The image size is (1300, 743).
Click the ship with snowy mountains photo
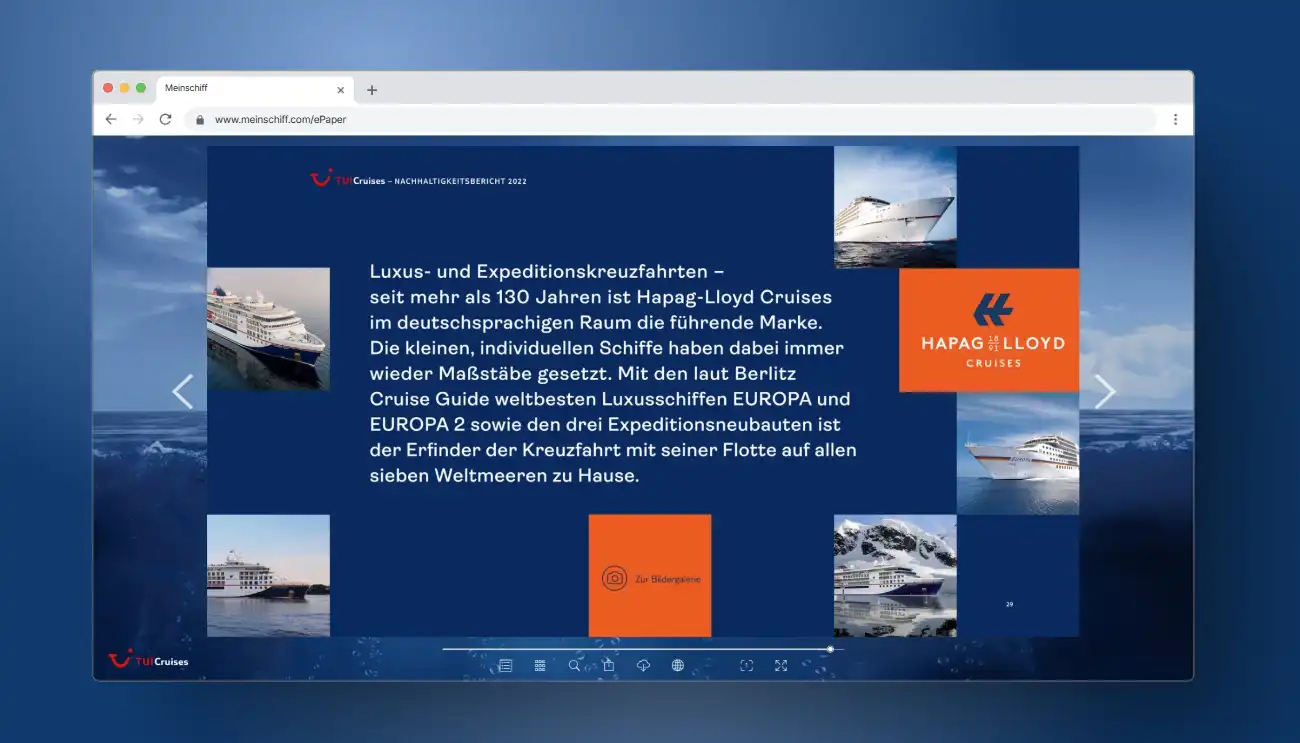tap(895, 576)
